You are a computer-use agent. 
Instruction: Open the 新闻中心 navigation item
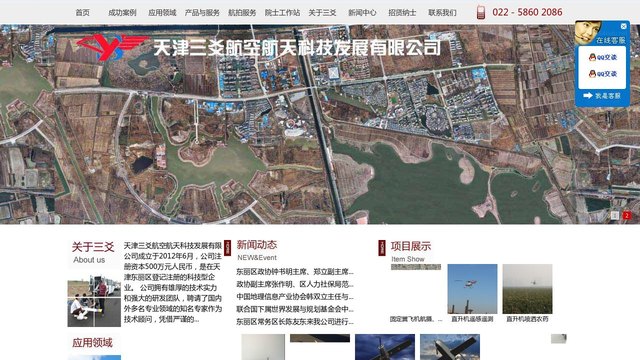coord(362,13)
